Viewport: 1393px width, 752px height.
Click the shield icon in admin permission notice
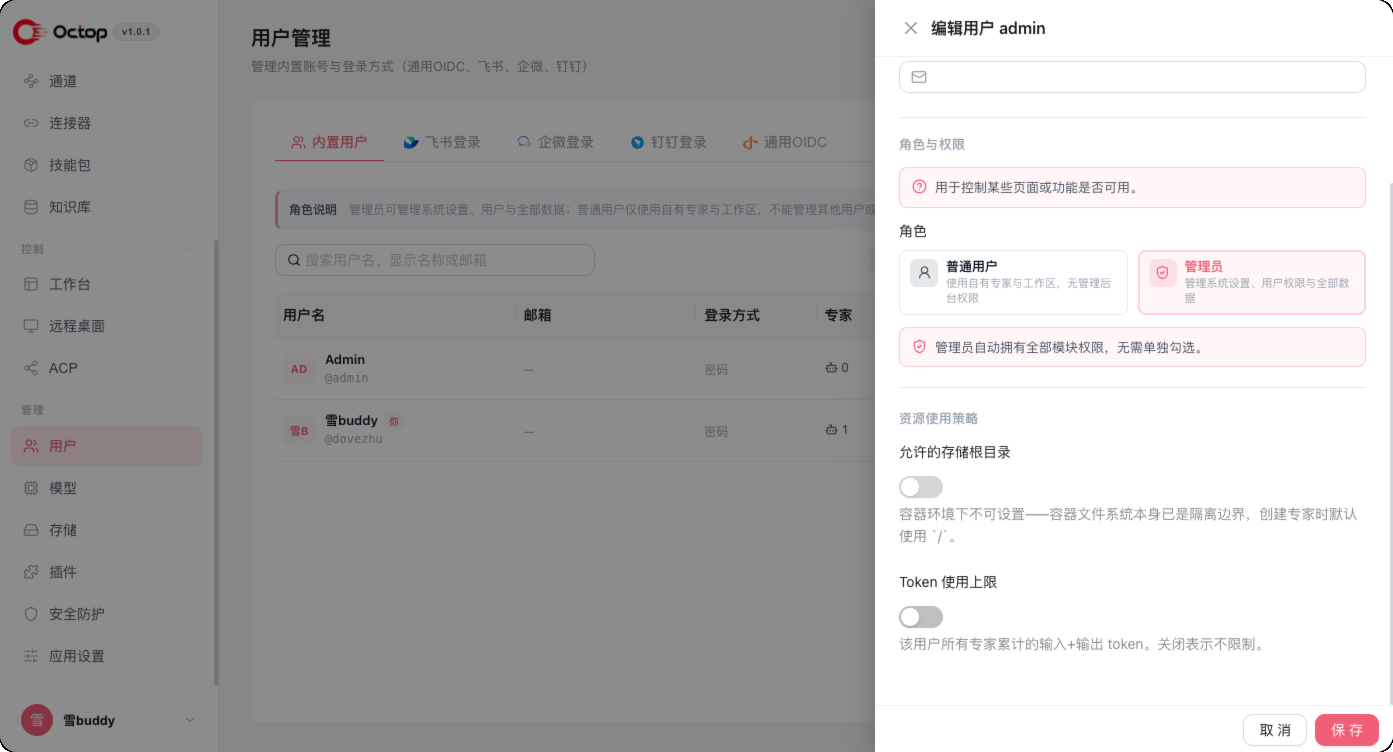919,347
